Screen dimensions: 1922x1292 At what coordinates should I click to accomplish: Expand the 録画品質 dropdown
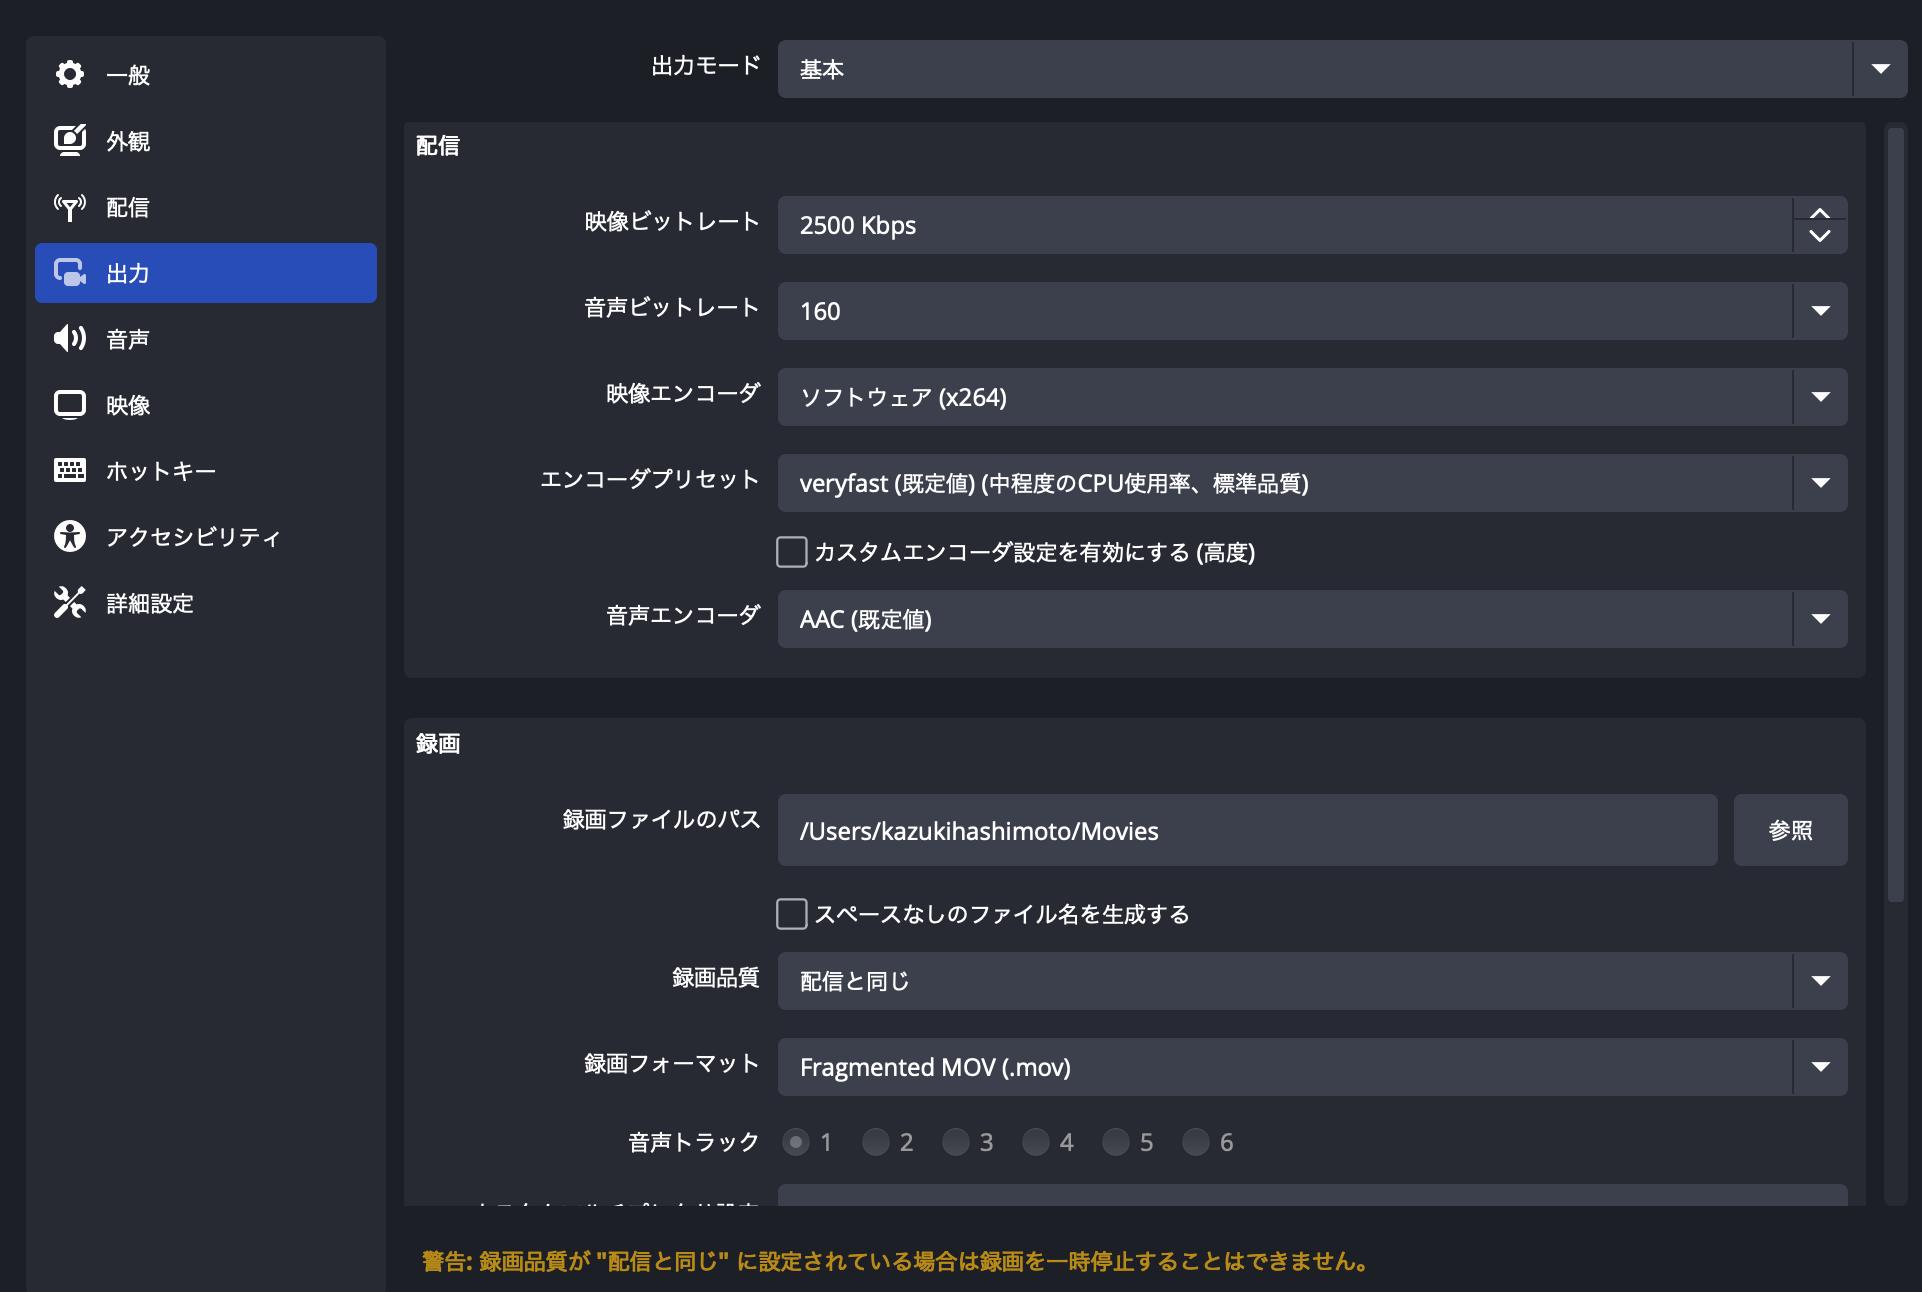(1312, 981)
